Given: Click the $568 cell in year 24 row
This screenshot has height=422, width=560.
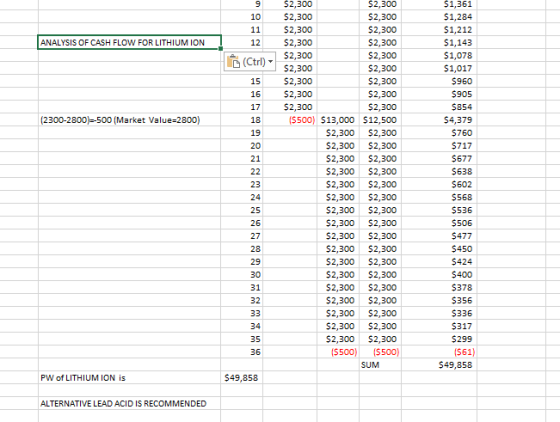Looking at the screenshot, I should tap(439, 197).
